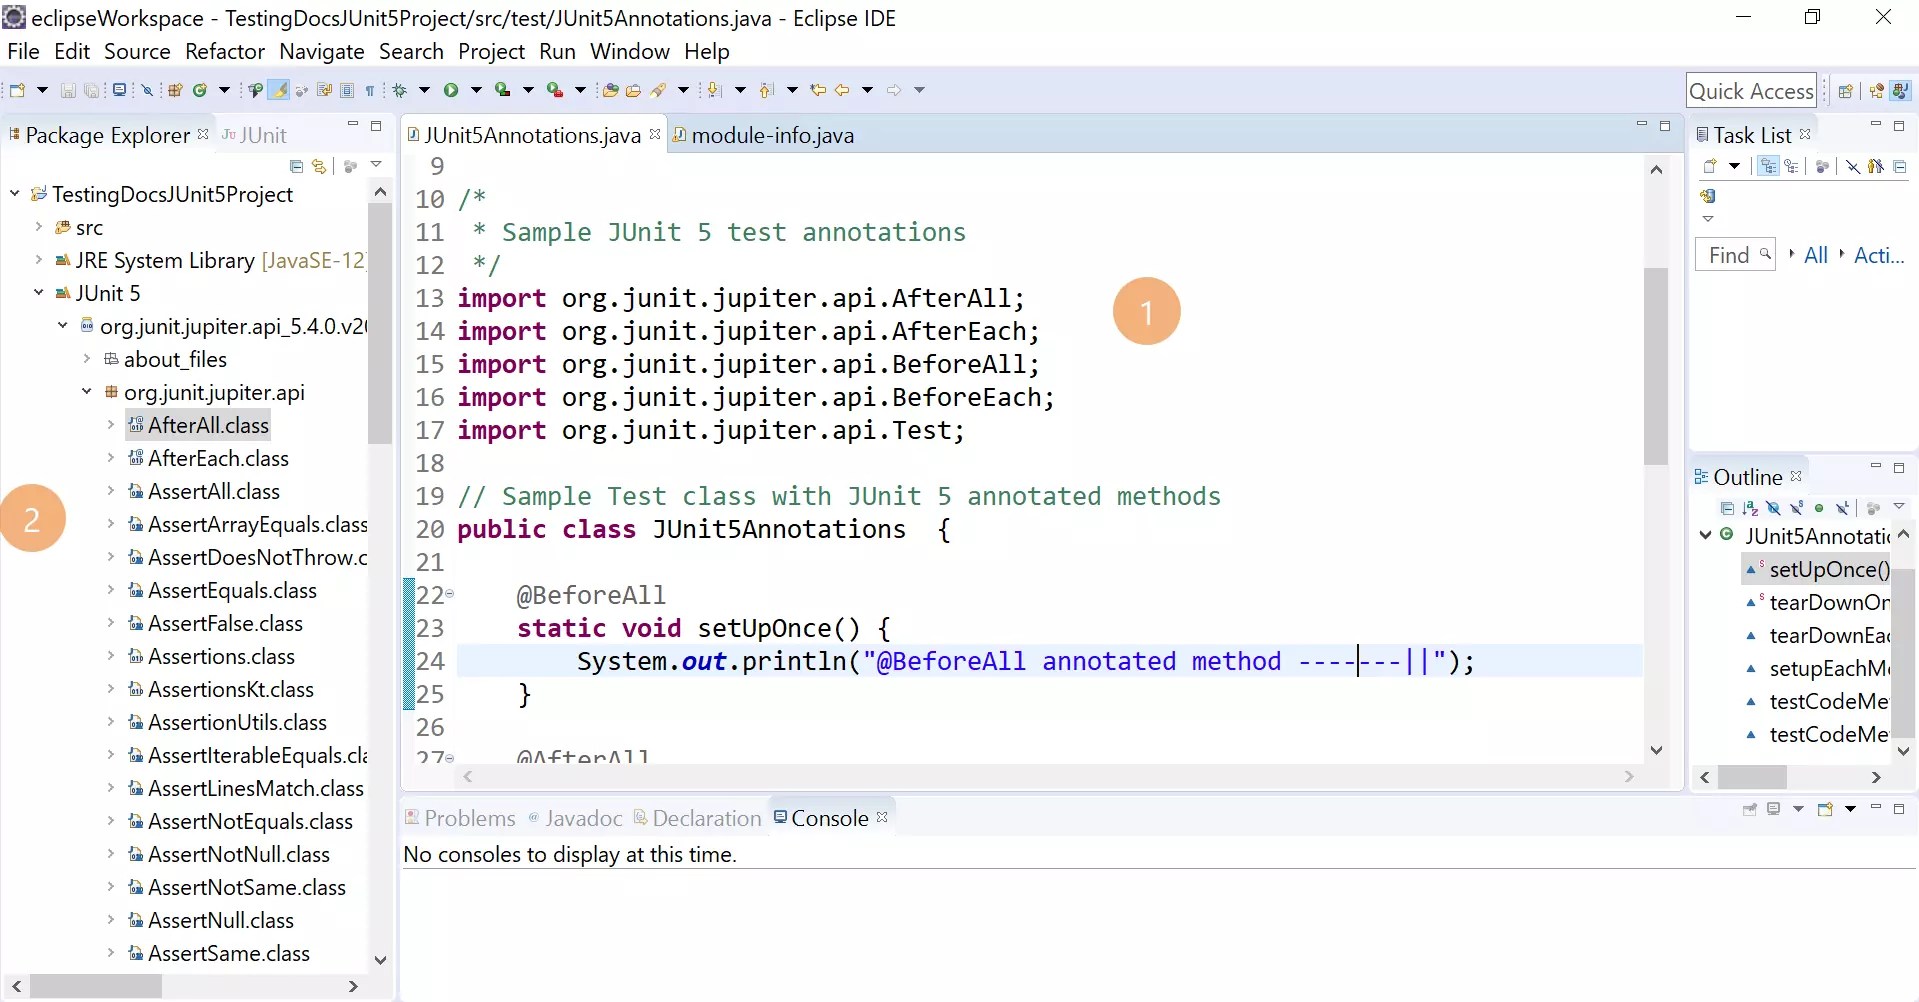Toggle Hide Static Members in Outline
Screen dimensions: 1919x1002
coord(1797,507)
